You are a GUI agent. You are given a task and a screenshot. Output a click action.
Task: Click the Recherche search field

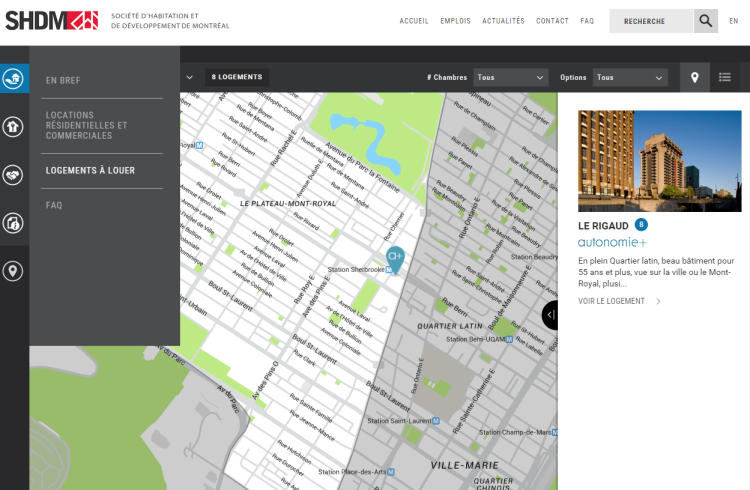pos(650,21)
